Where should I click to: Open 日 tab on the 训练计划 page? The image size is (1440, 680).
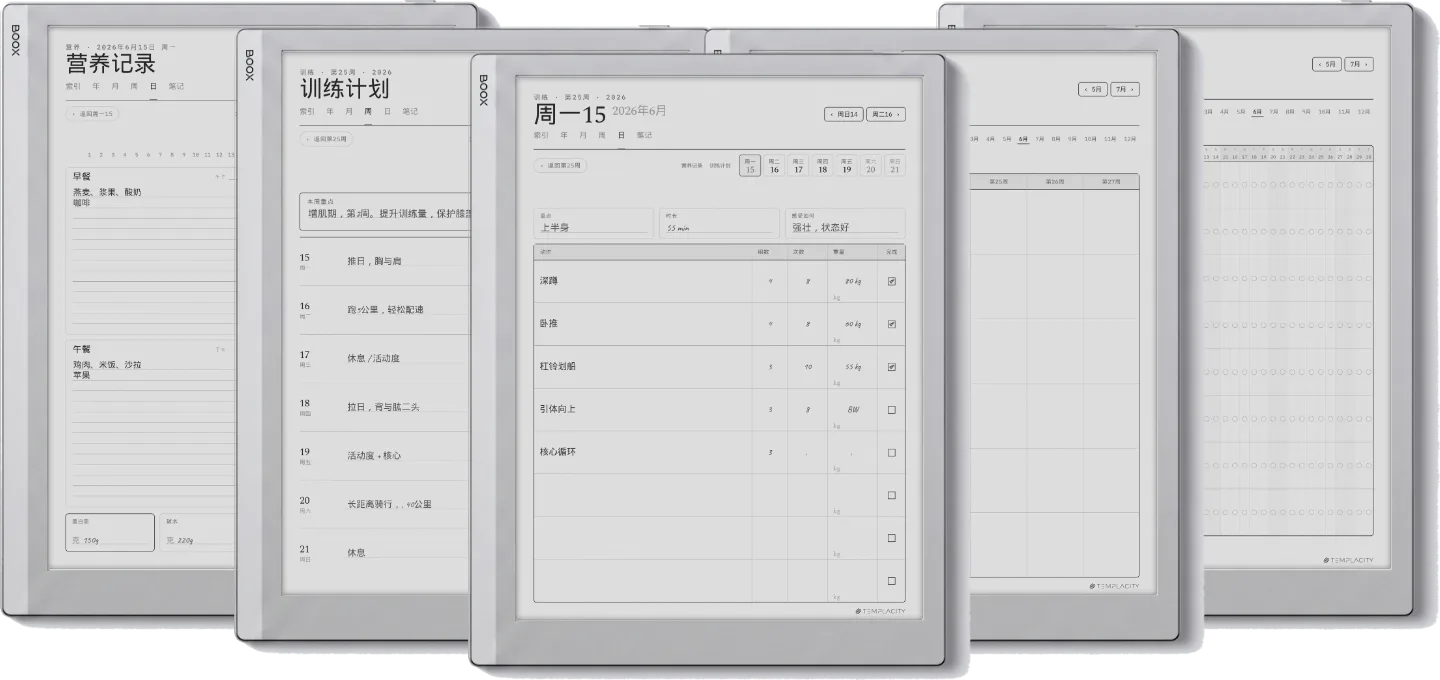click(388, 111)
